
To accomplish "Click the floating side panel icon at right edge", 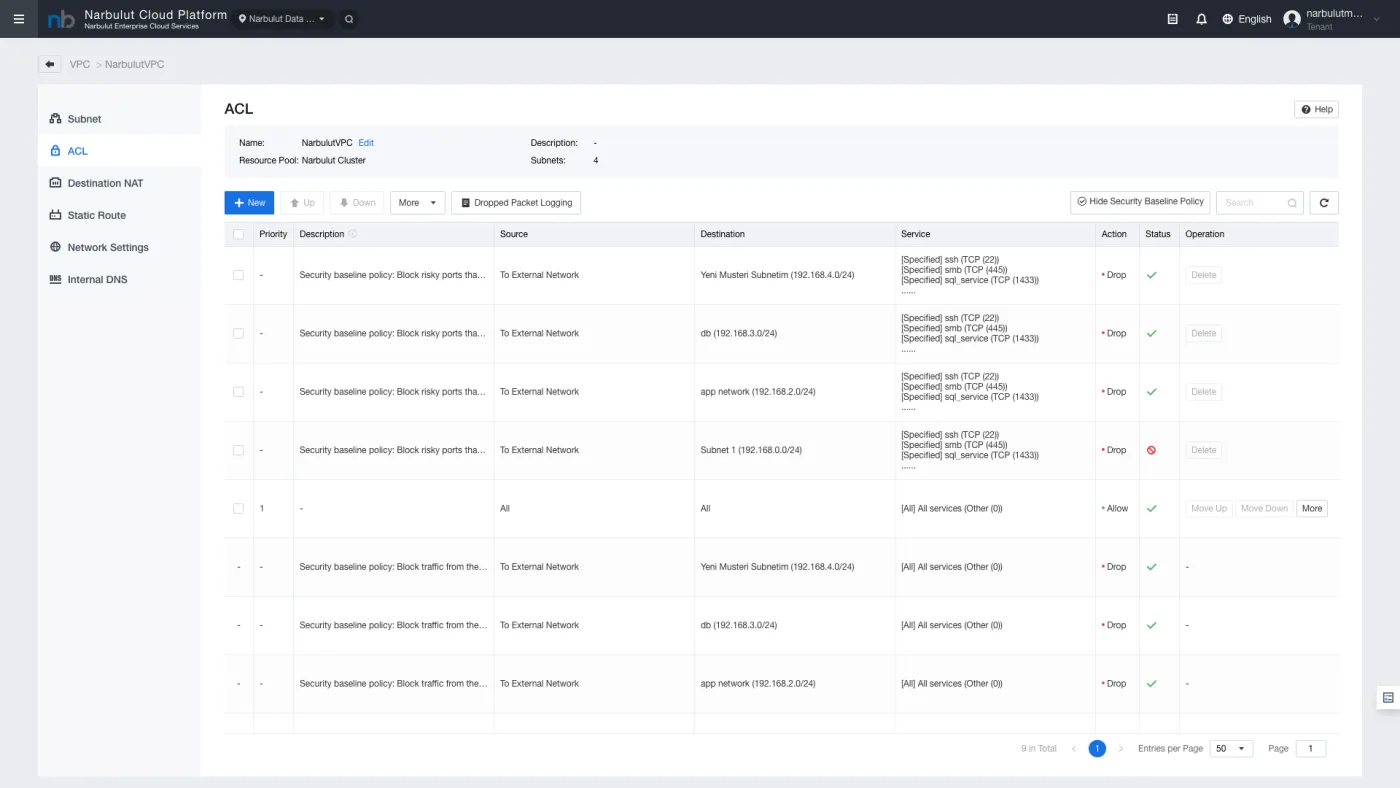I will [x=1388, y=697].
